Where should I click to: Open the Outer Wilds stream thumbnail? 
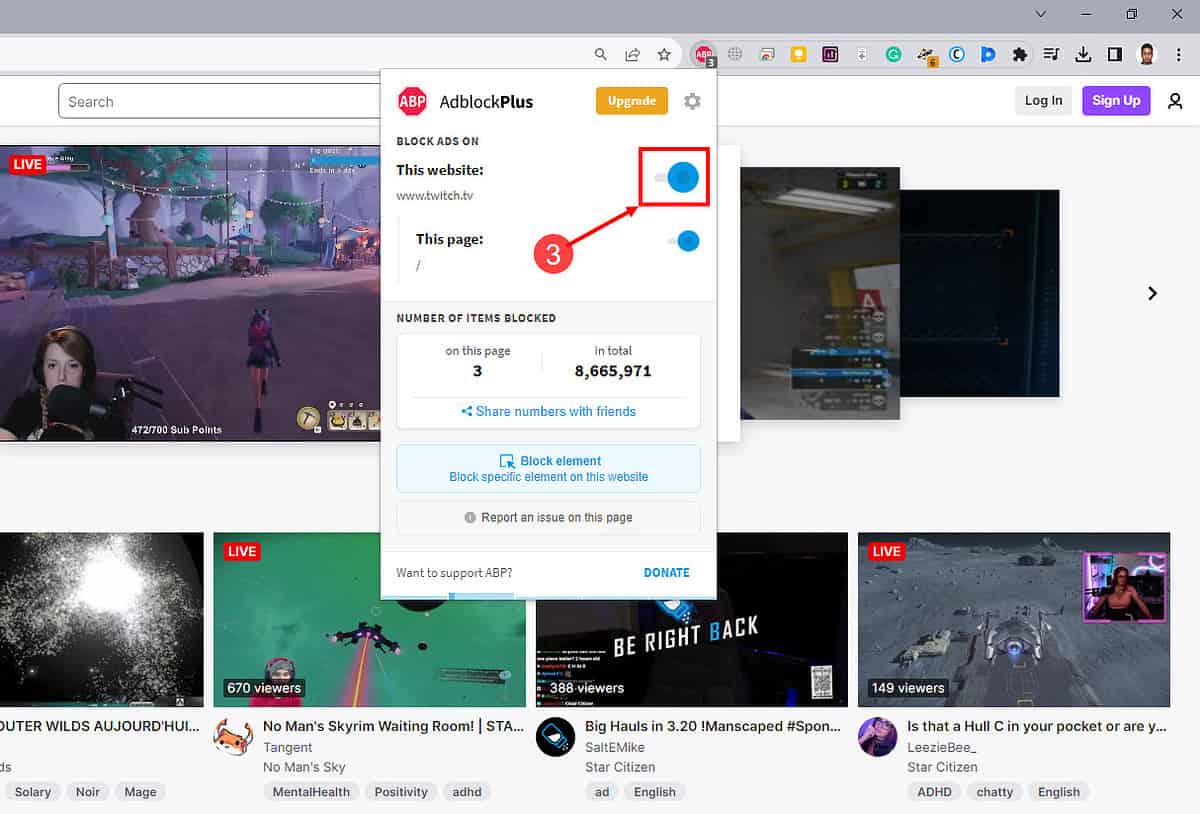coord(101,620)
